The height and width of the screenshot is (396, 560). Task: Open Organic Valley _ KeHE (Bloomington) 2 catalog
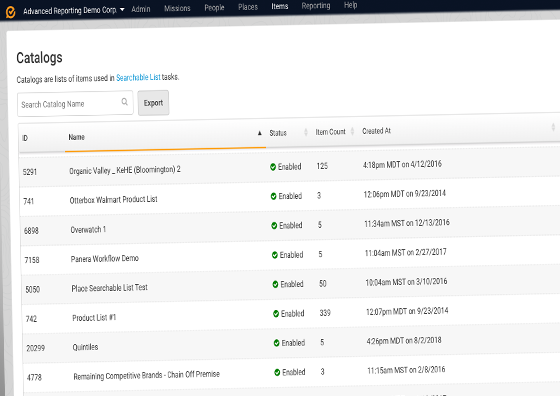pyautogui.click(x=125, y=170)
